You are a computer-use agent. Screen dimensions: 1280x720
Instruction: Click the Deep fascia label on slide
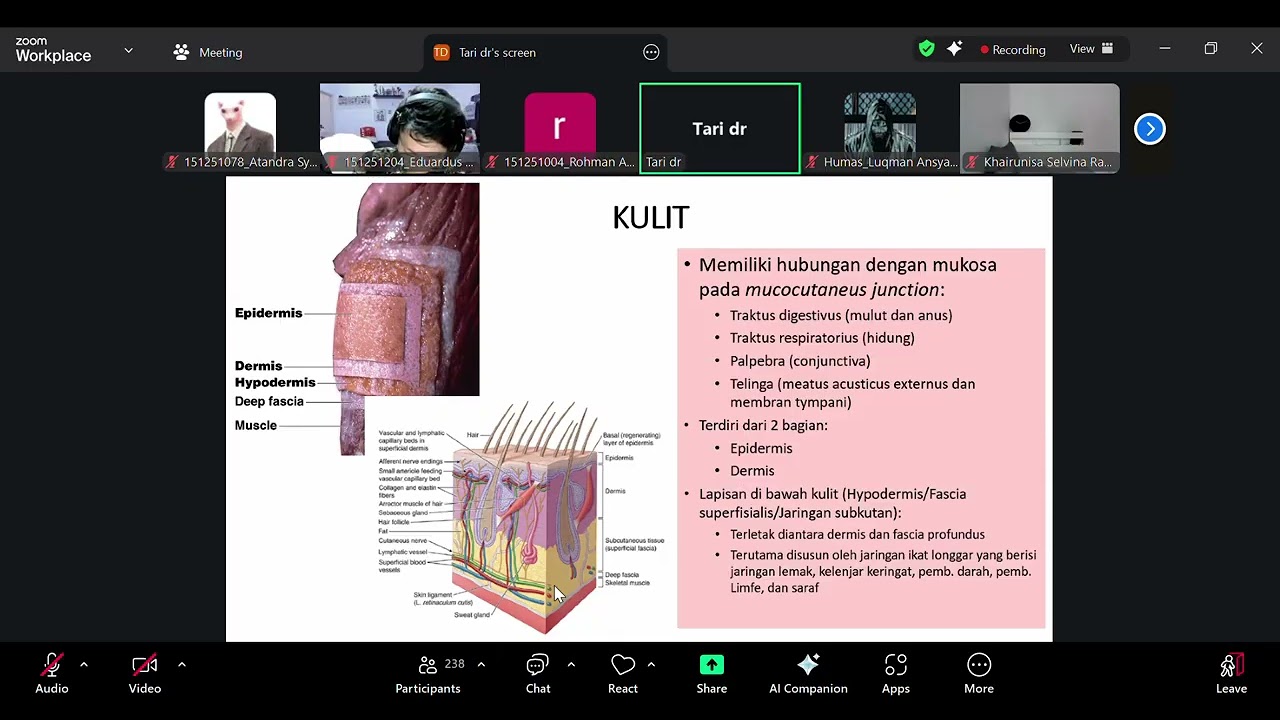point(269,401)
